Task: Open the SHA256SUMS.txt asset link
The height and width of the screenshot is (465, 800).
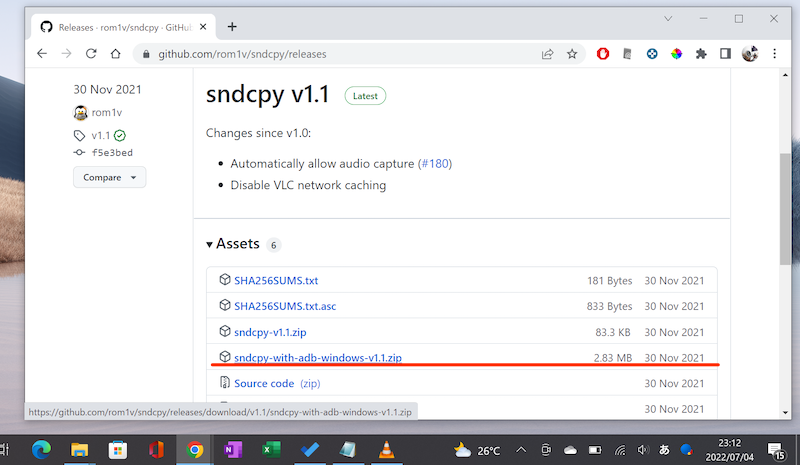Action: coord(276,280)
